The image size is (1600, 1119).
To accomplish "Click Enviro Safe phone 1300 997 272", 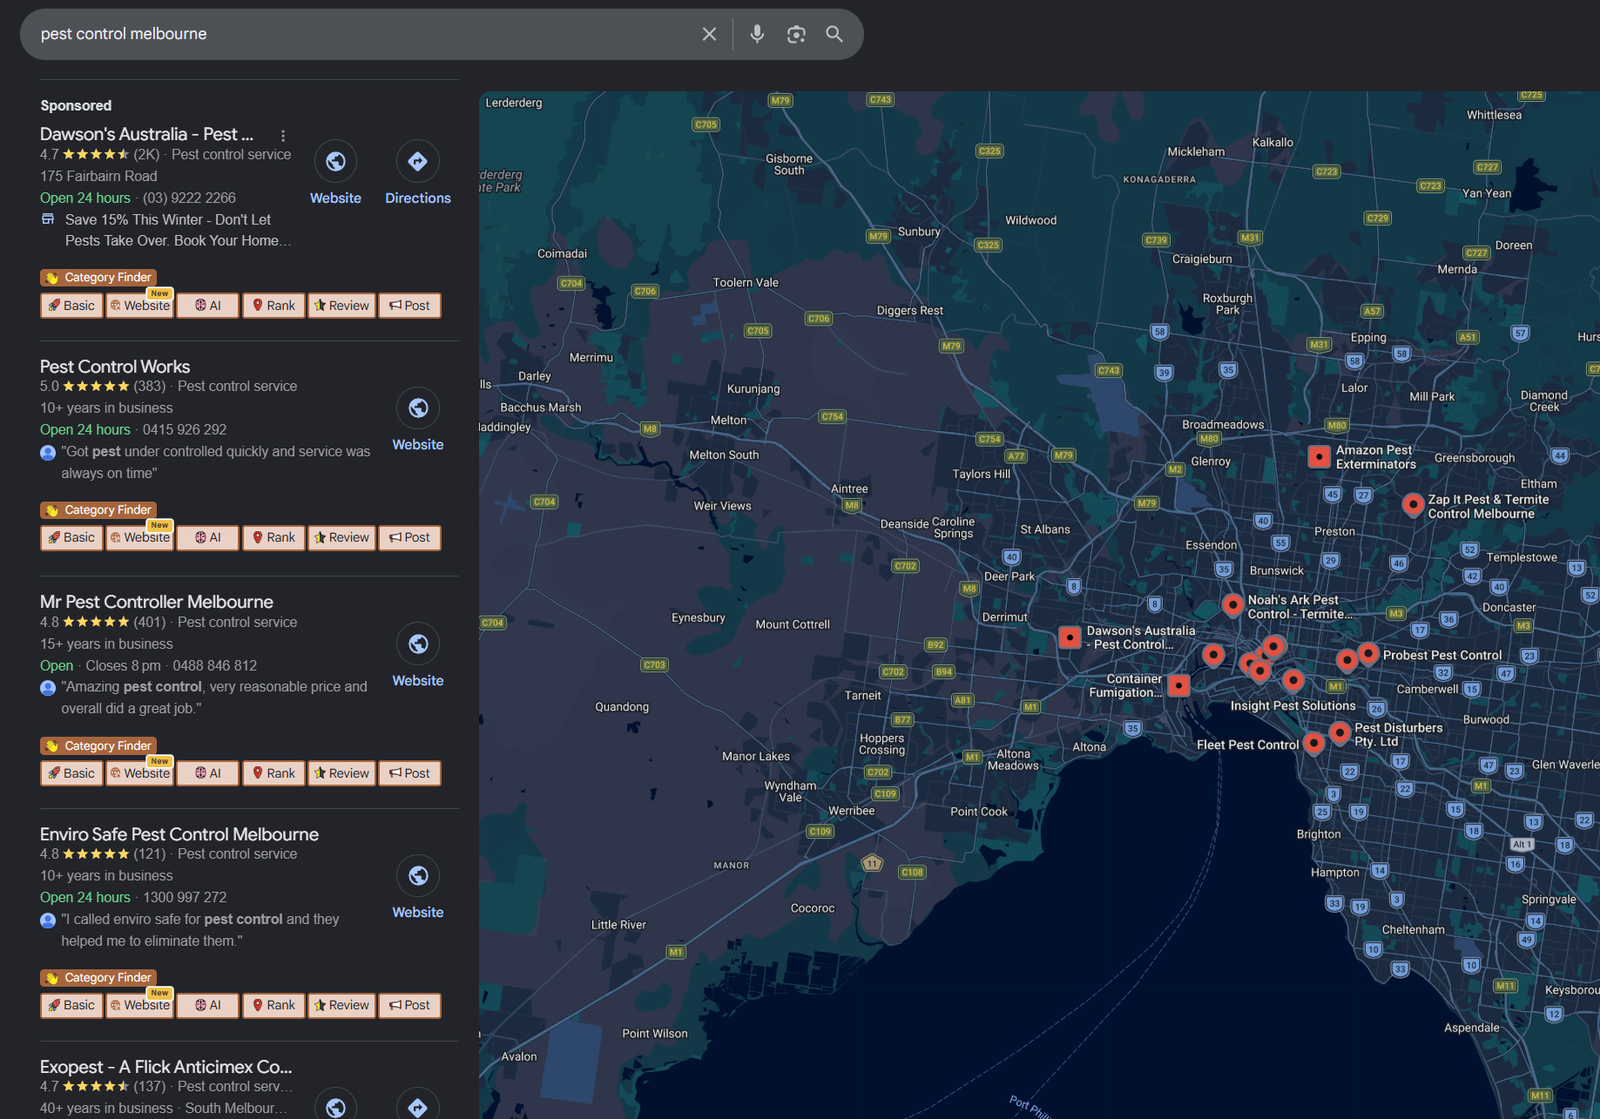I will pos(185,898).
